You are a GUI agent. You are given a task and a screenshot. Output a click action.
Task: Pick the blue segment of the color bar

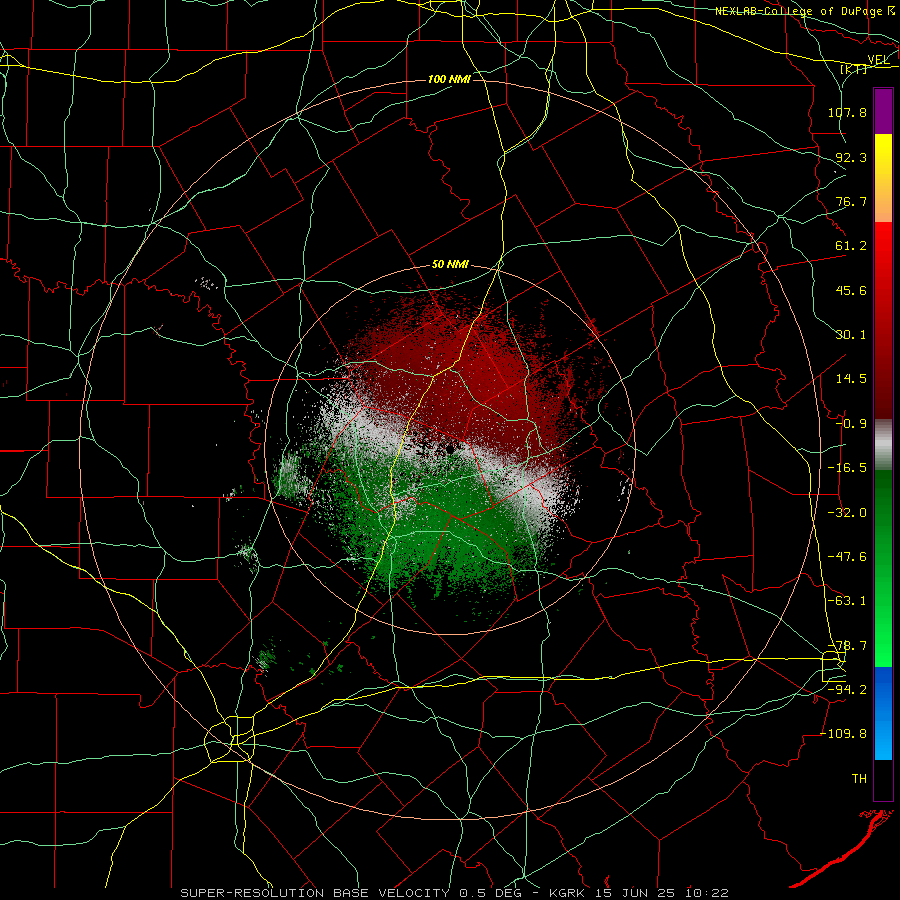click(x=883, y=713)
